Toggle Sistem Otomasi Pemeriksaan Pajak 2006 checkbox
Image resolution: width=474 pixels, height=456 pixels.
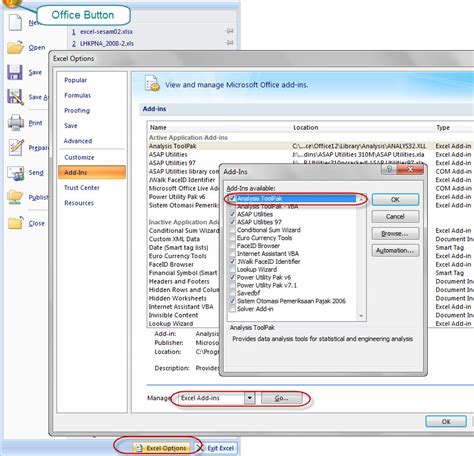pos(232,301)
